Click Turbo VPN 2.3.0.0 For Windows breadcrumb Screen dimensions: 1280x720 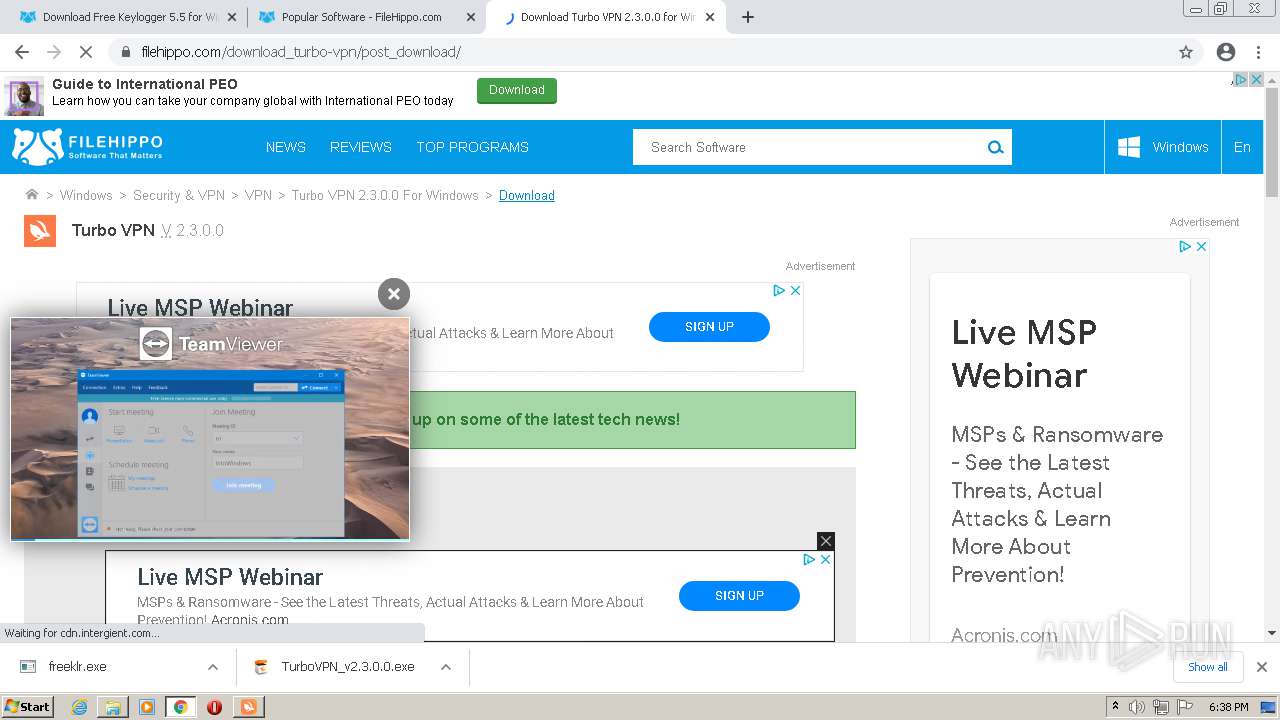pyautogui.click(x=385, y=195)
